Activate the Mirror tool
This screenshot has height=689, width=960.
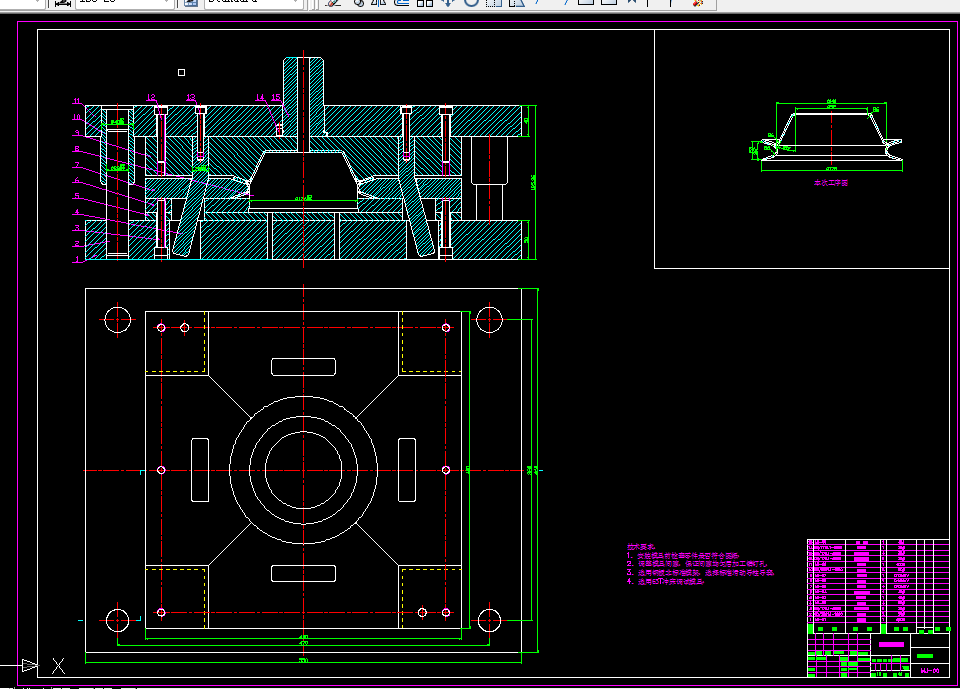pyautogui.click(x=379, y=3)
